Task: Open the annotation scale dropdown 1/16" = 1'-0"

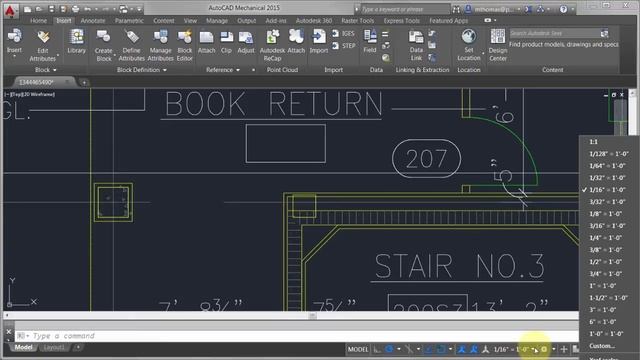Action: click(x=513, y=349)
